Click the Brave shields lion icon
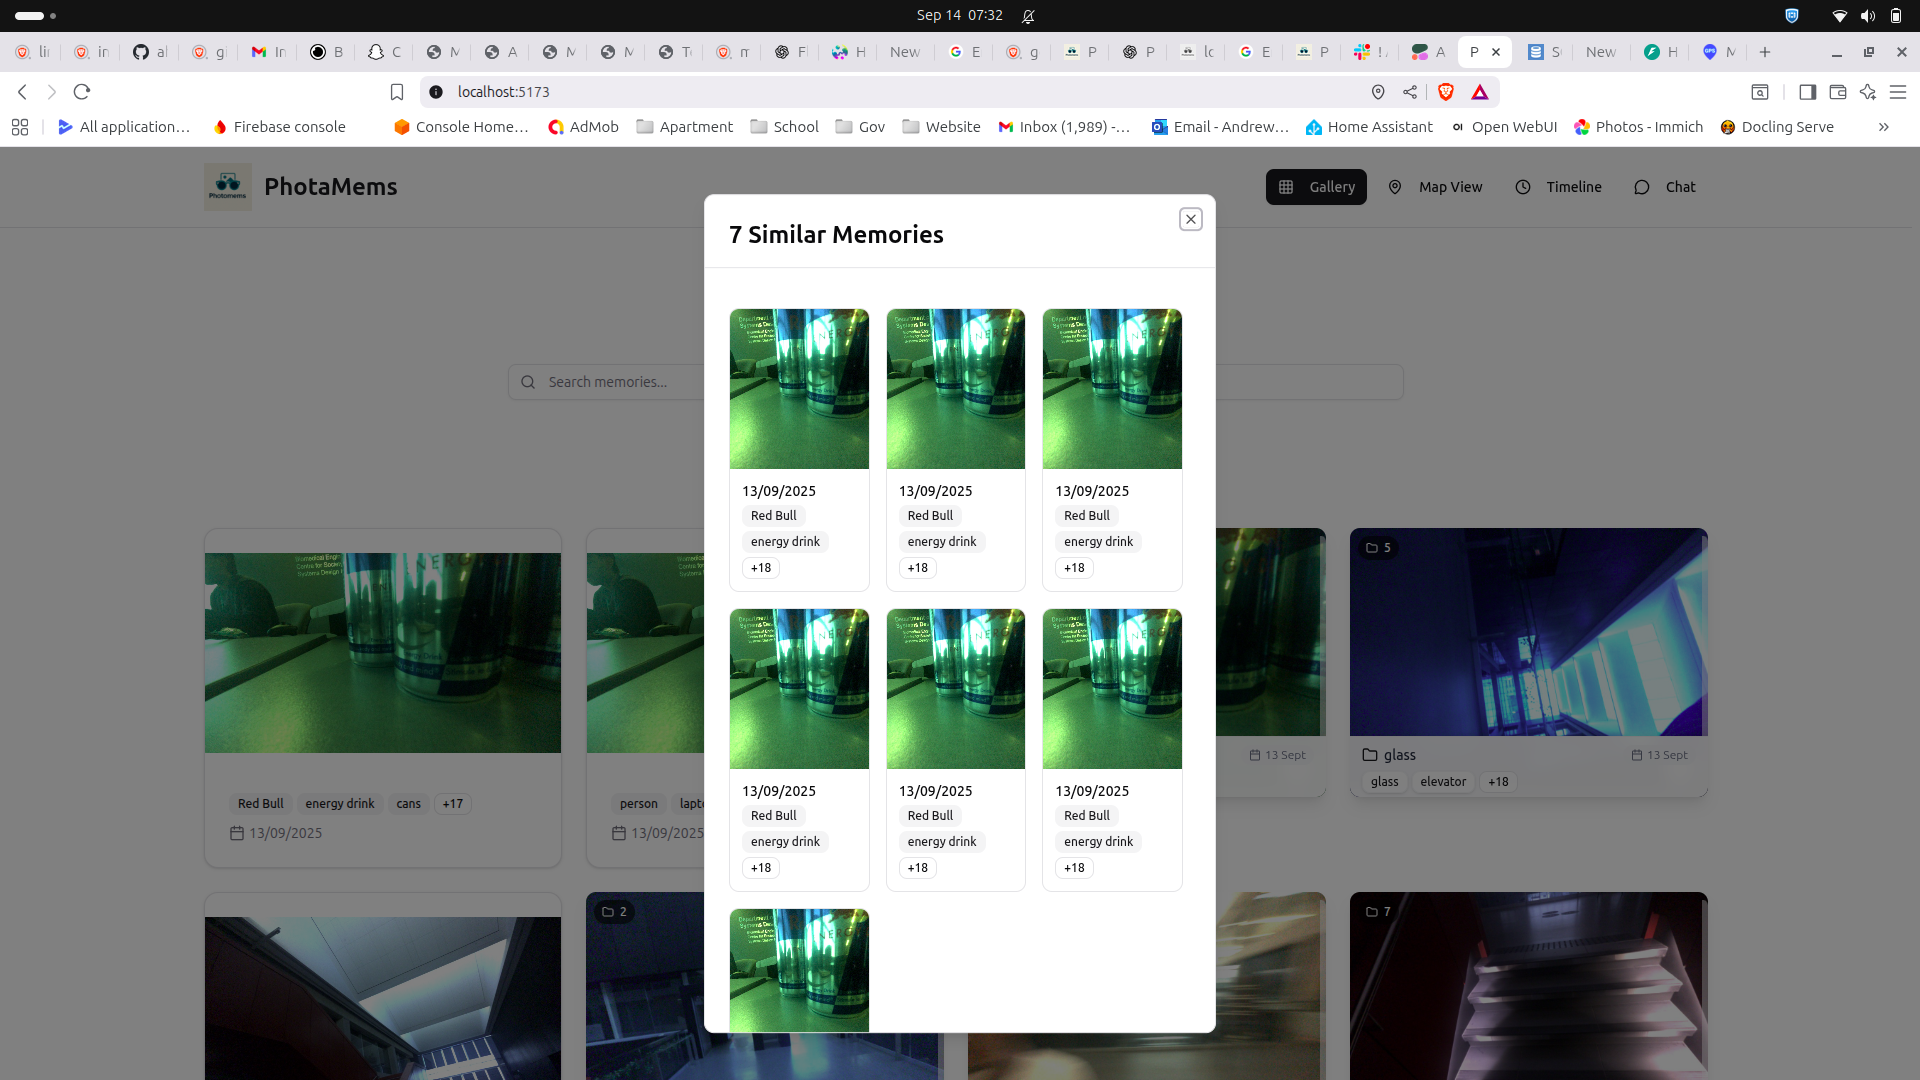 [1445, 92]
